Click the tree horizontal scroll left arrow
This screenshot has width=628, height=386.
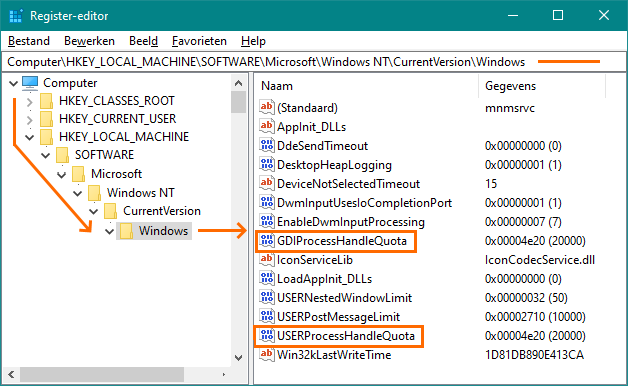coord(11,375)
